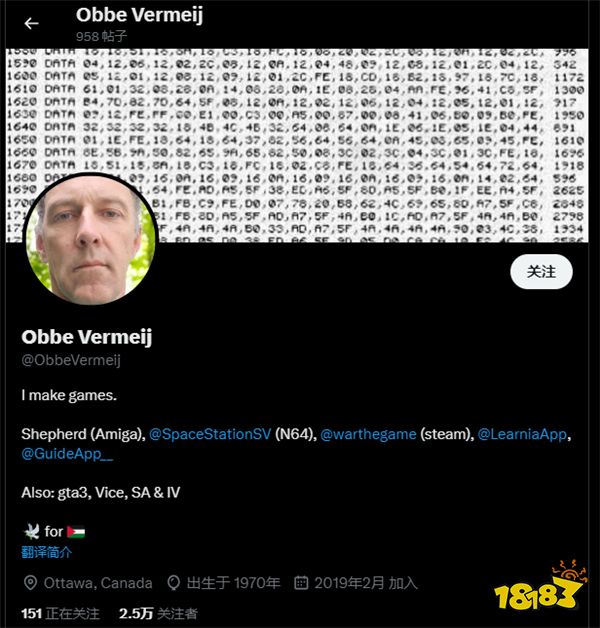Open the hex DATA banner image
600x628 pixels.
[297, 145]
